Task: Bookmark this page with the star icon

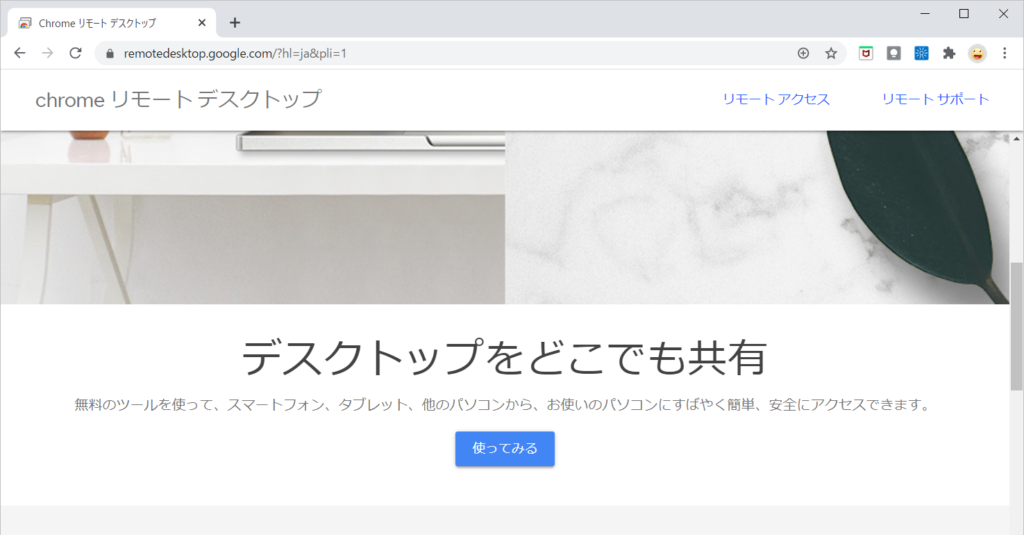Action: tap(831, 54)
